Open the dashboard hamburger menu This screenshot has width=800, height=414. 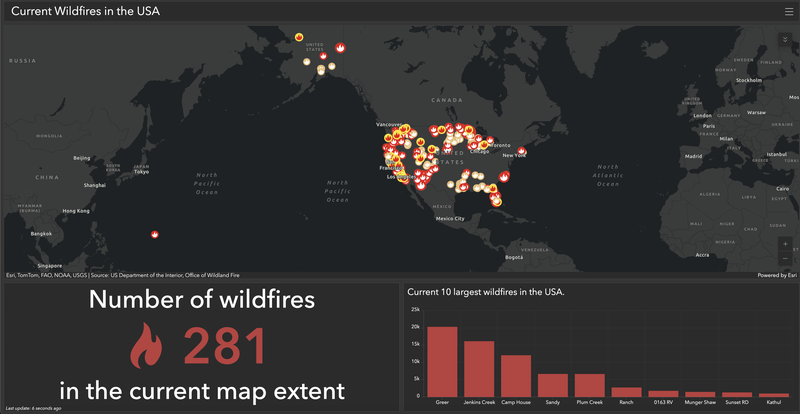point(789,12)
